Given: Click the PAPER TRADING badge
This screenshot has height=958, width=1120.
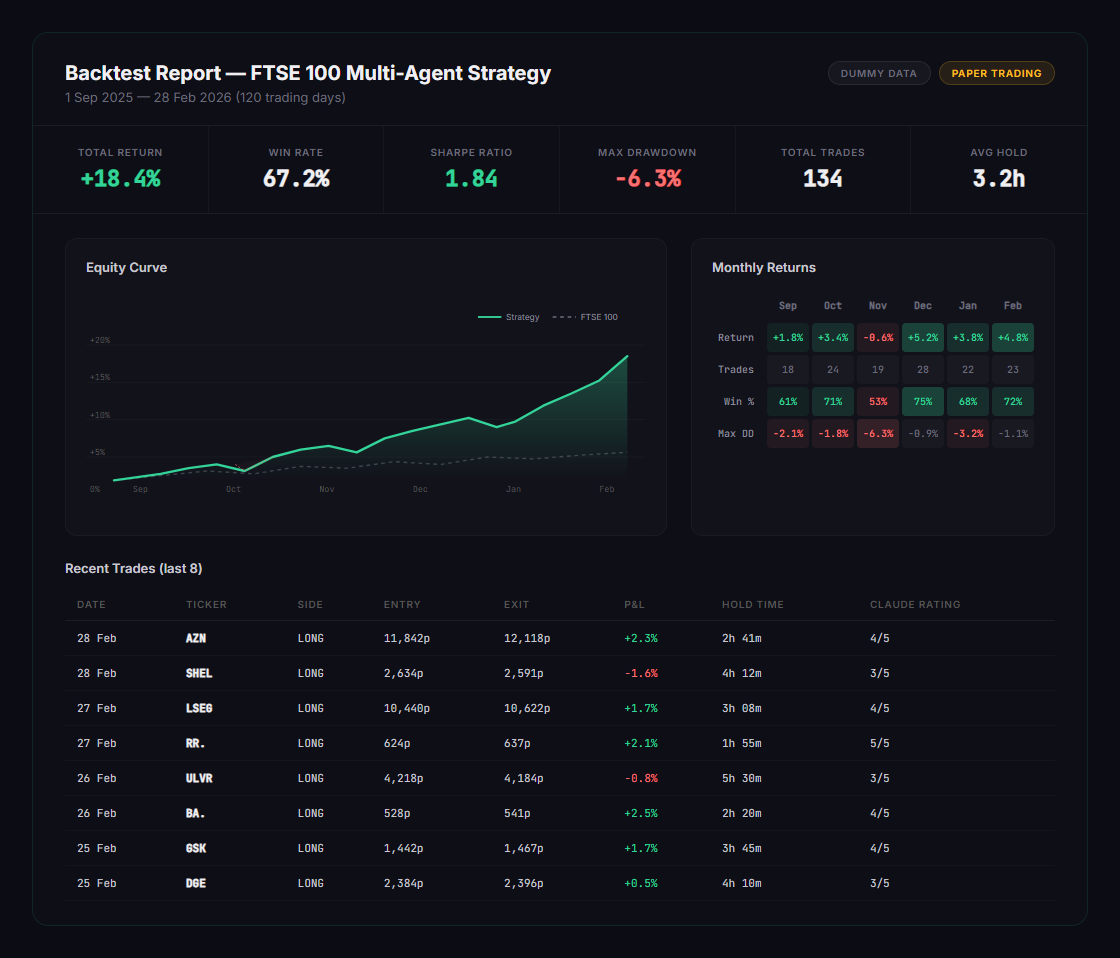Looking at the screenshot, I should (x=996, y=73).
